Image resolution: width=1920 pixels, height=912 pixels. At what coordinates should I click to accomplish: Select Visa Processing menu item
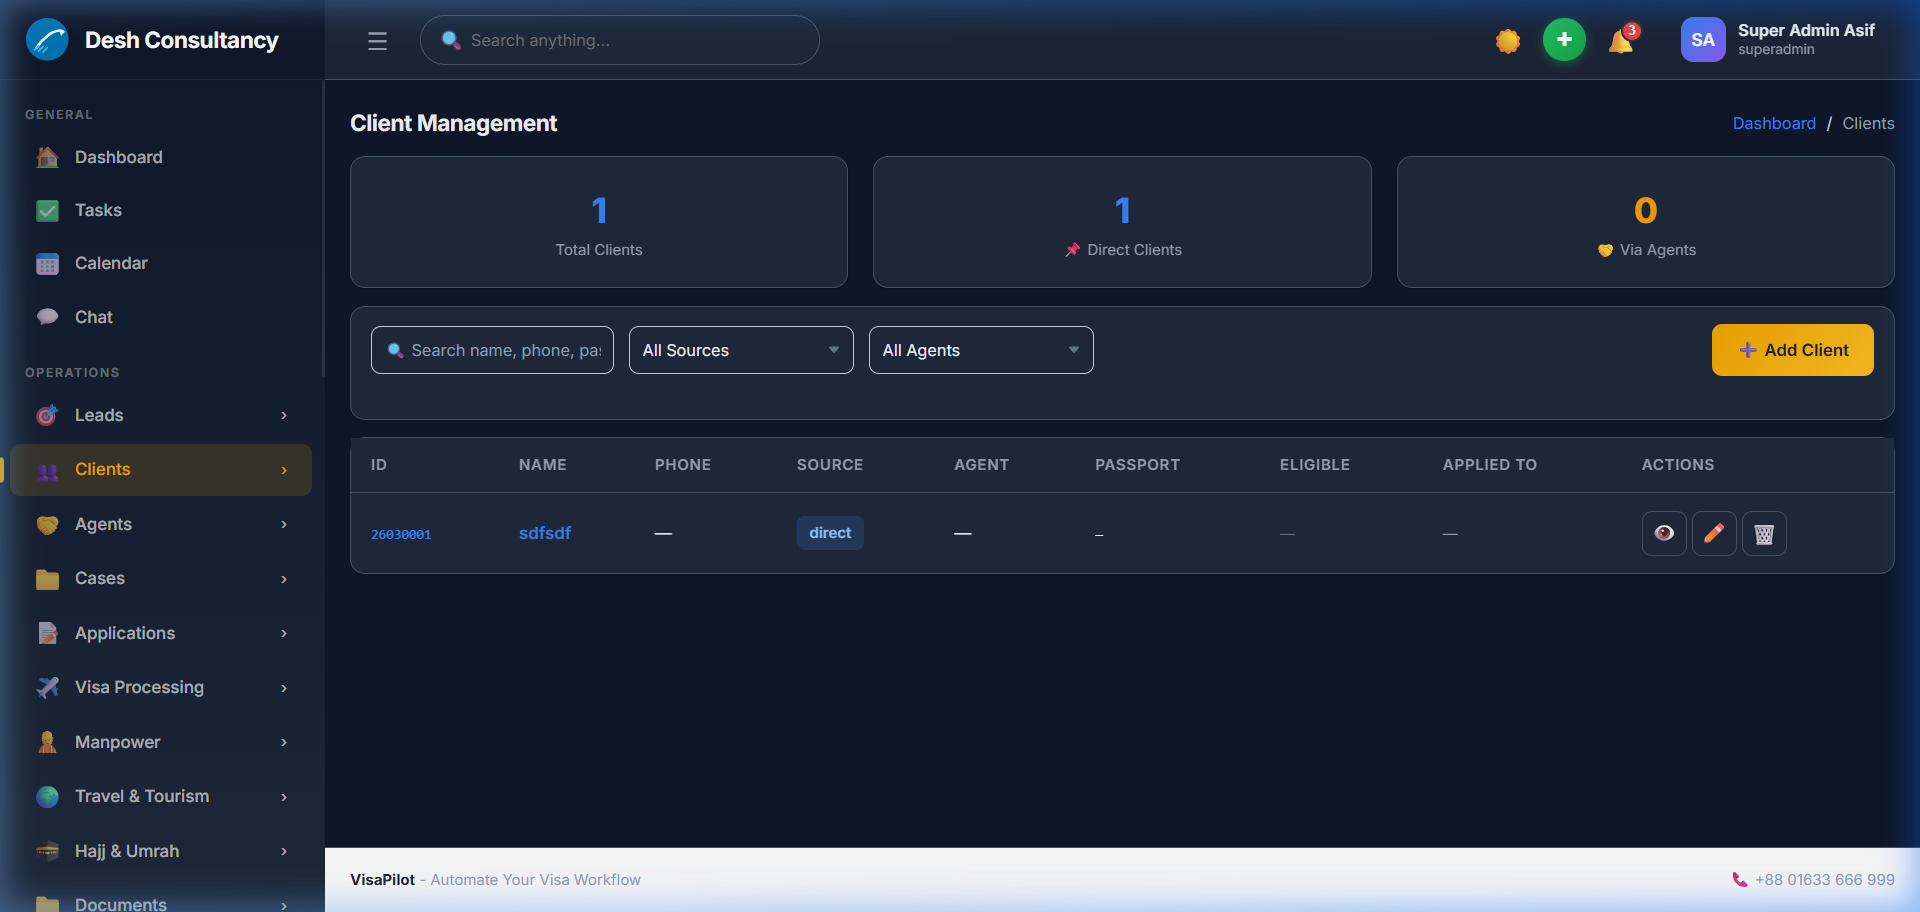(x=161, y=687)
